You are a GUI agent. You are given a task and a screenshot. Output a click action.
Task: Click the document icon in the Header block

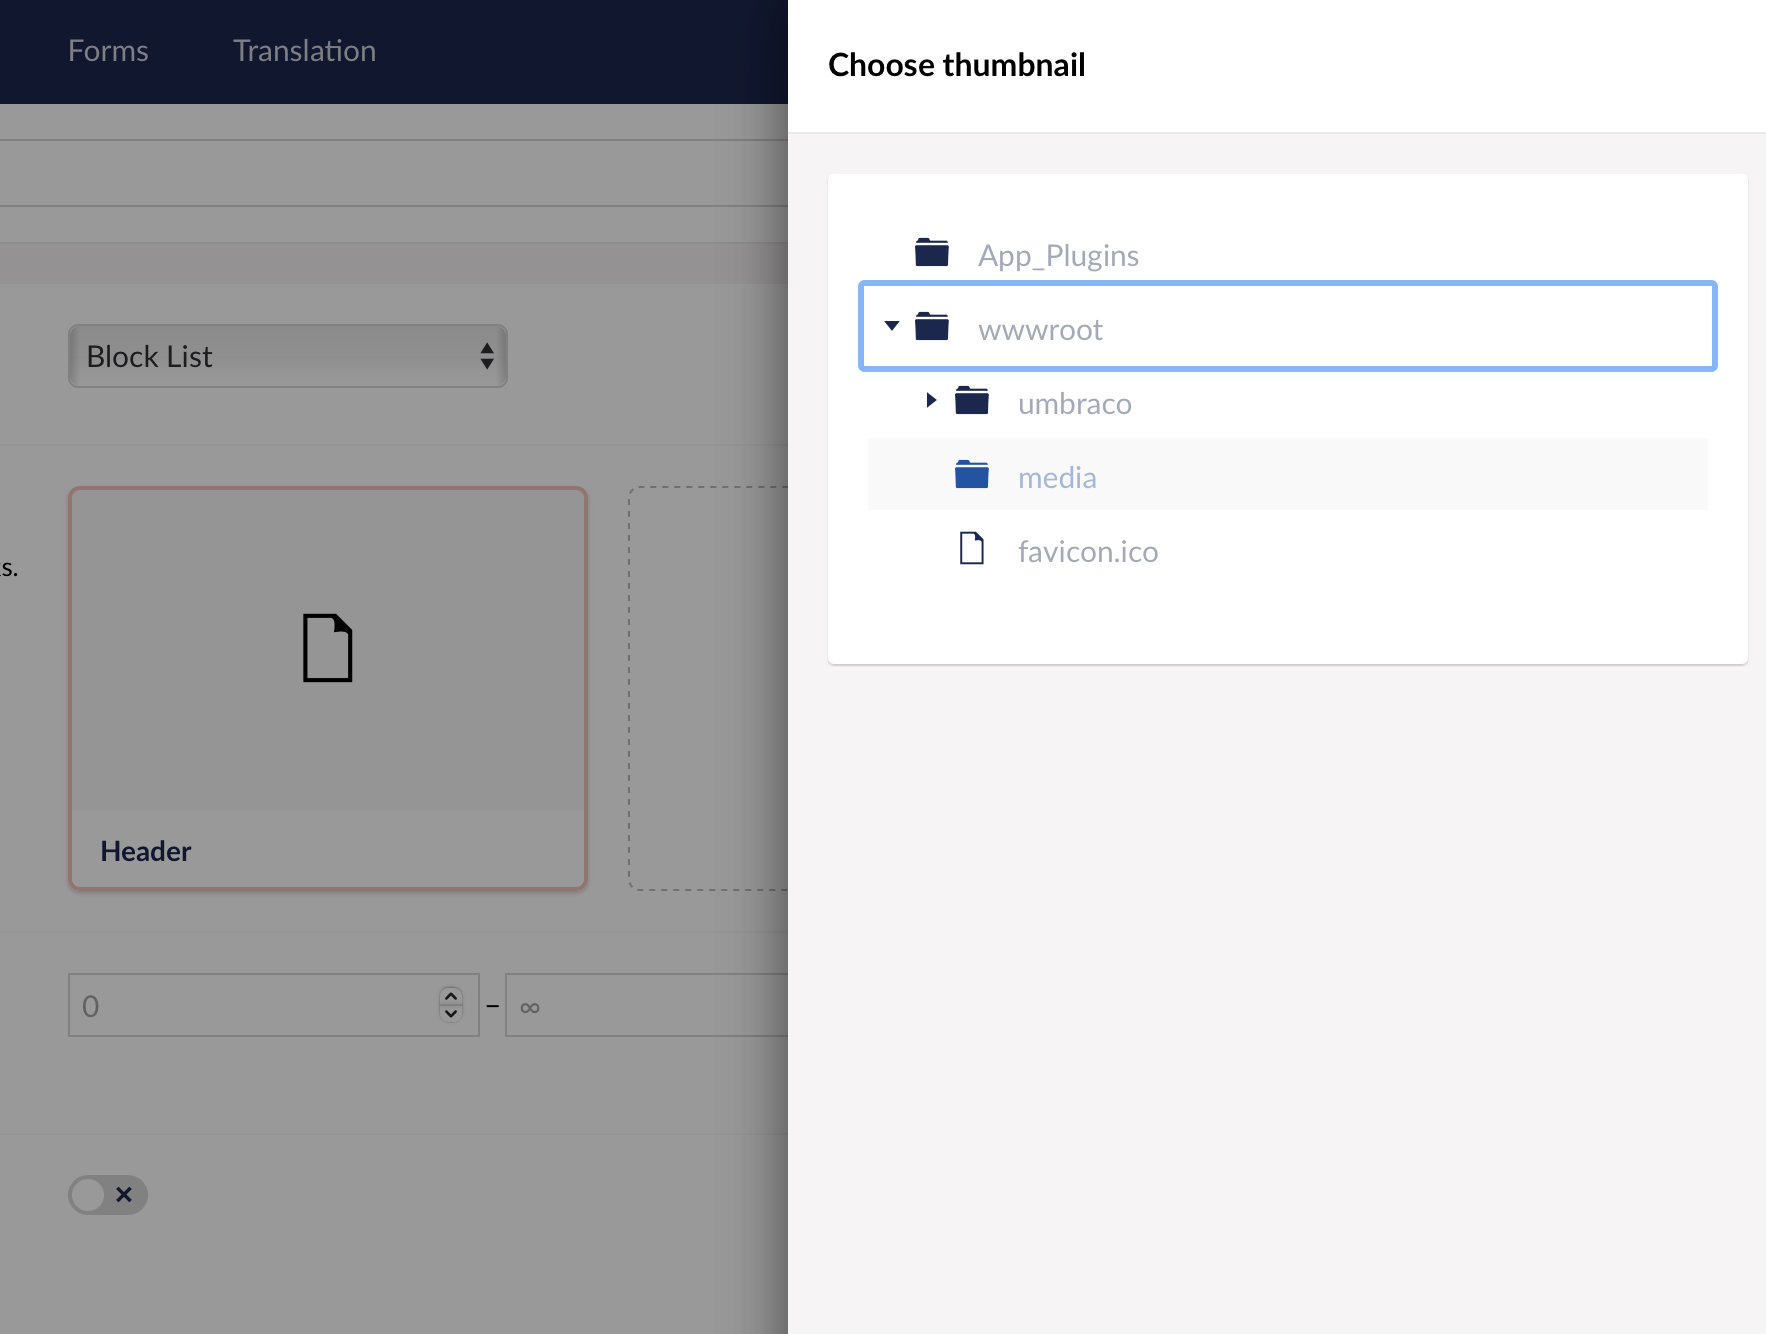pos(328,648)
